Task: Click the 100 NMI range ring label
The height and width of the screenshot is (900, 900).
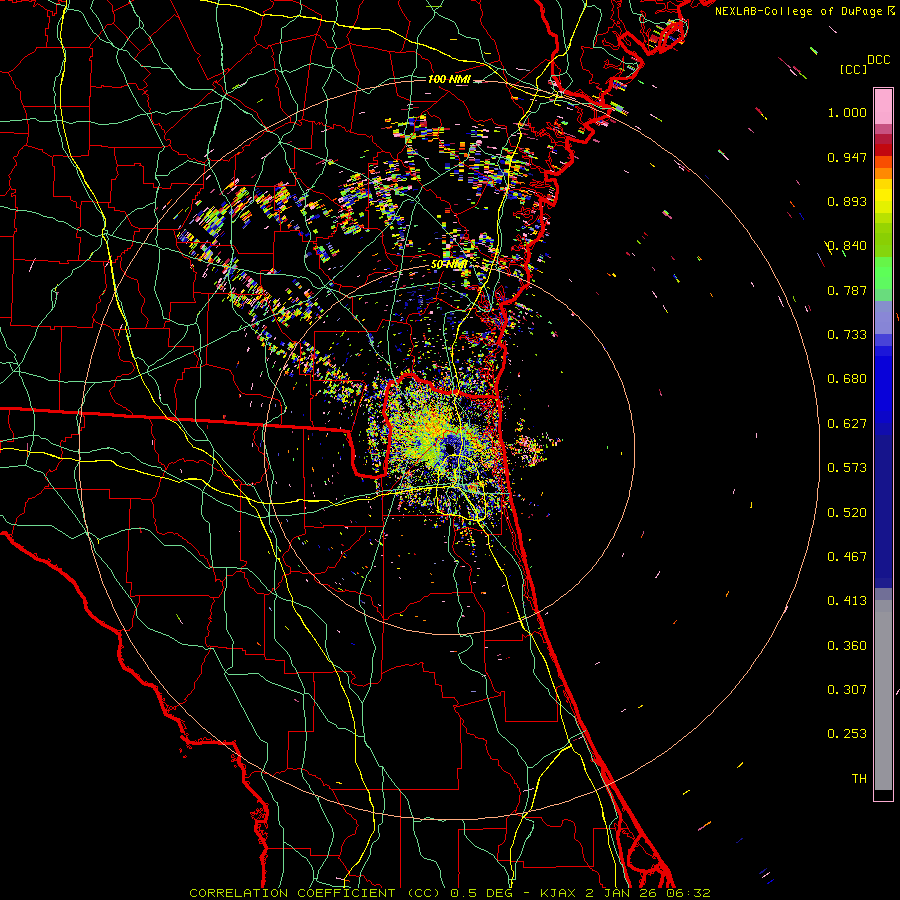Action: [449, 79]
